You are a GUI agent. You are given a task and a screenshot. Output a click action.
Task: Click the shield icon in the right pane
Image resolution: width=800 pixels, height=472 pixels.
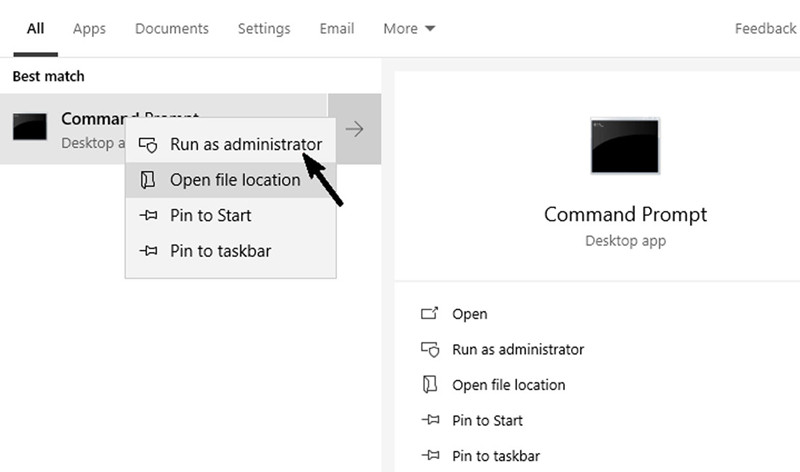430,350
